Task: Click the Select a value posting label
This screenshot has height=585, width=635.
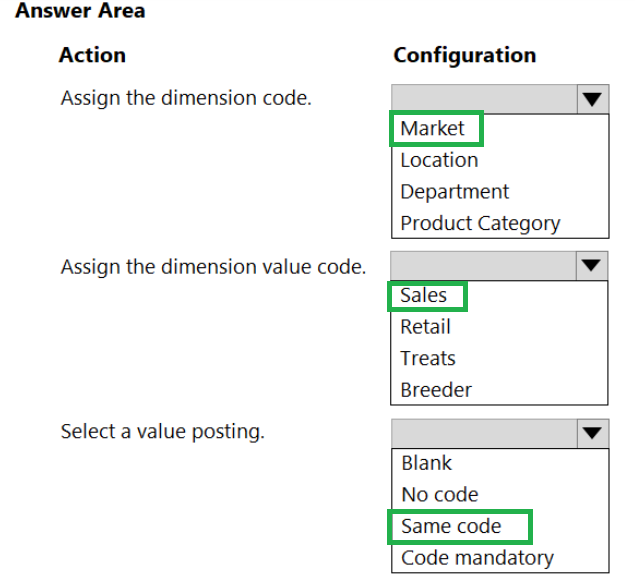Action: click(162, 432)
